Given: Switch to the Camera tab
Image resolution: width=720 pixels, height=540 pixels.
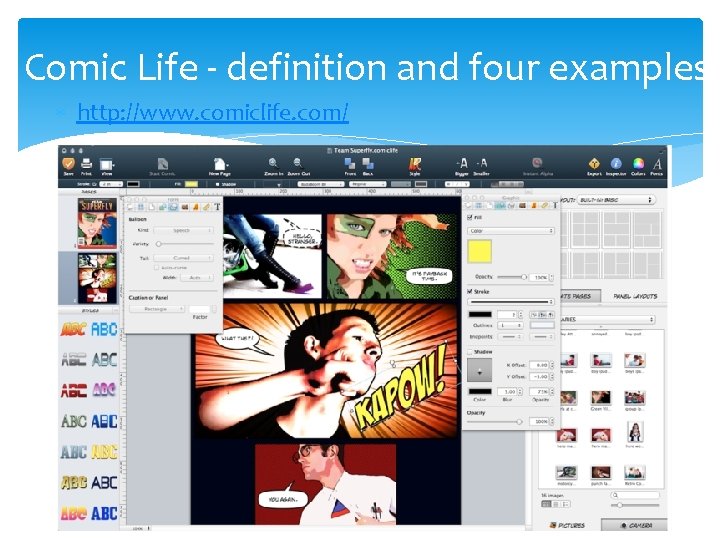Looking at the screenshot, I should coord(634,525).
